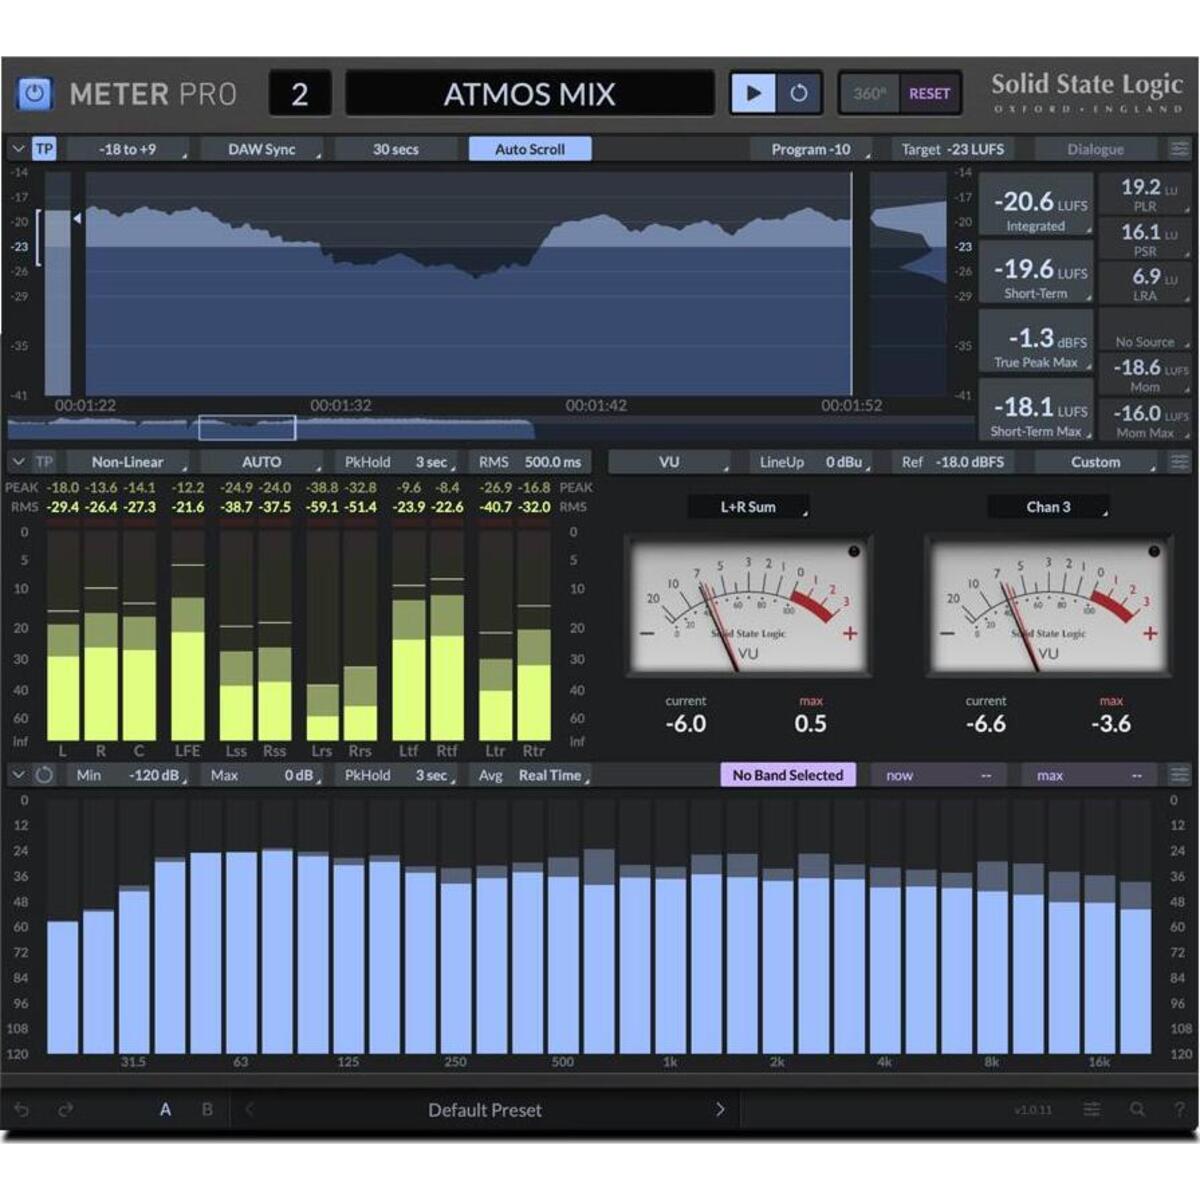Open loudness section settings sliders icon
Viewport: 1200px width, 1200px height.
point(1180,149)
